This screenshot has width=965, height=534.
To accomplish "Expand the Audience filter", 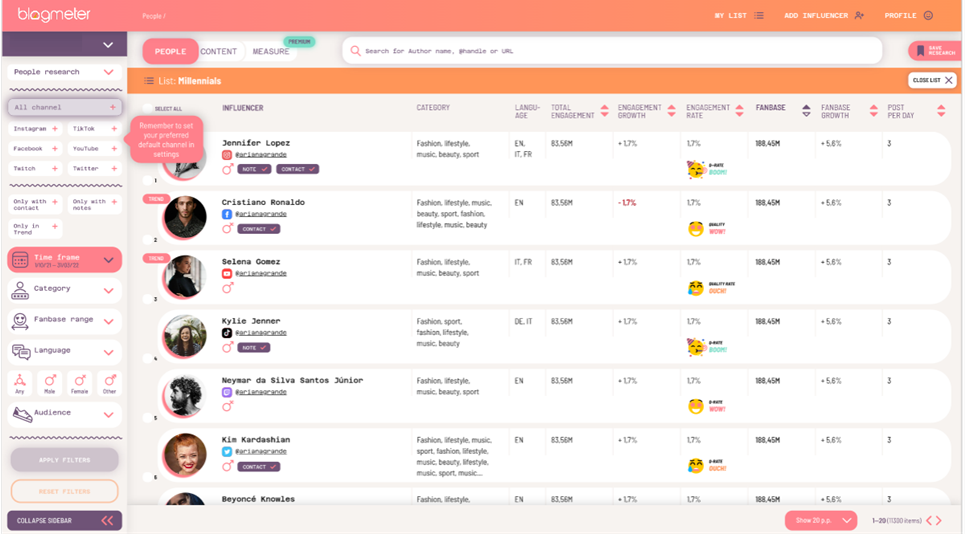I will [x=65, y=414].
